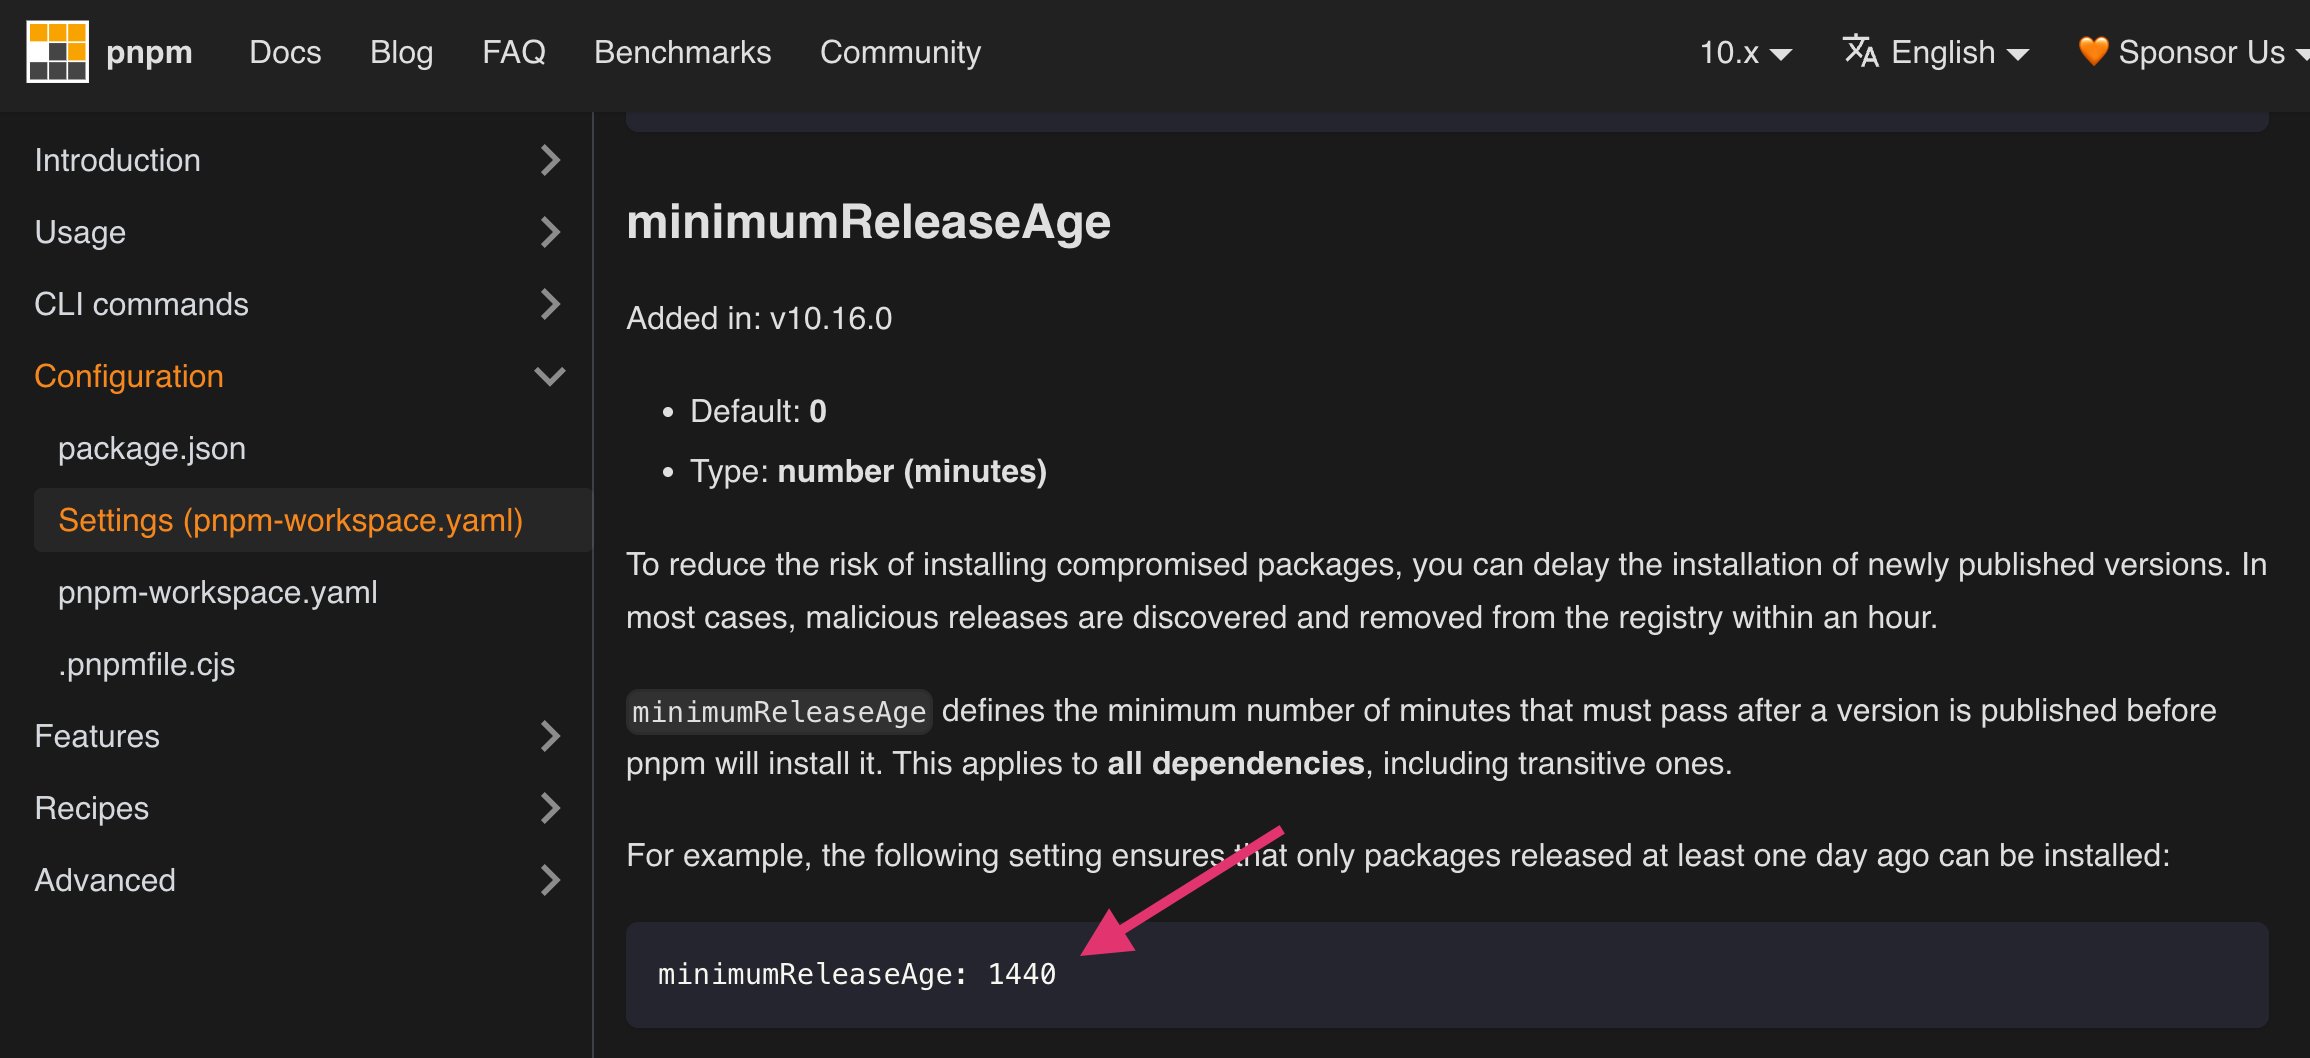Expand the CLI commands chevron

tap(550, 304)
